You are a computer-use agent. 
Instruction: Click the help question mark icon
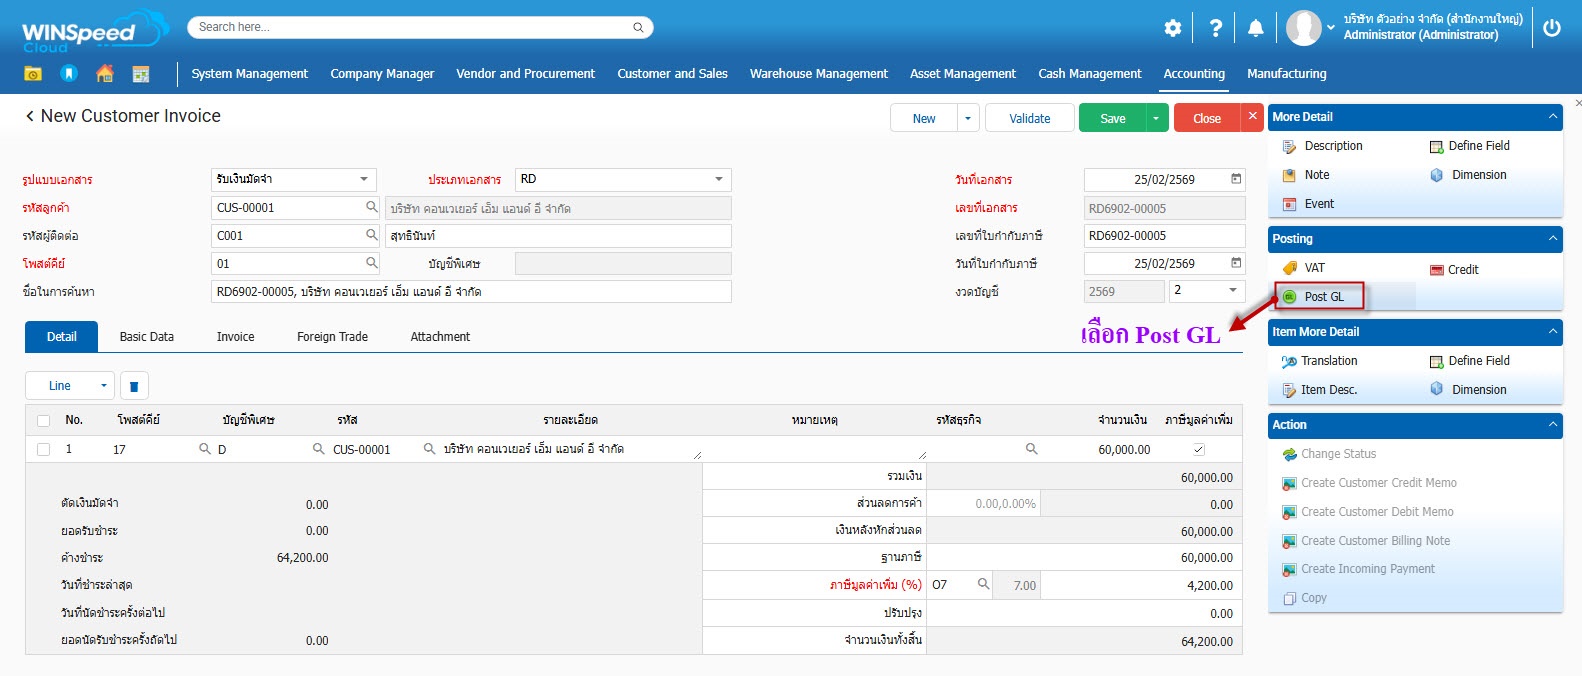tap(1215, 28)
